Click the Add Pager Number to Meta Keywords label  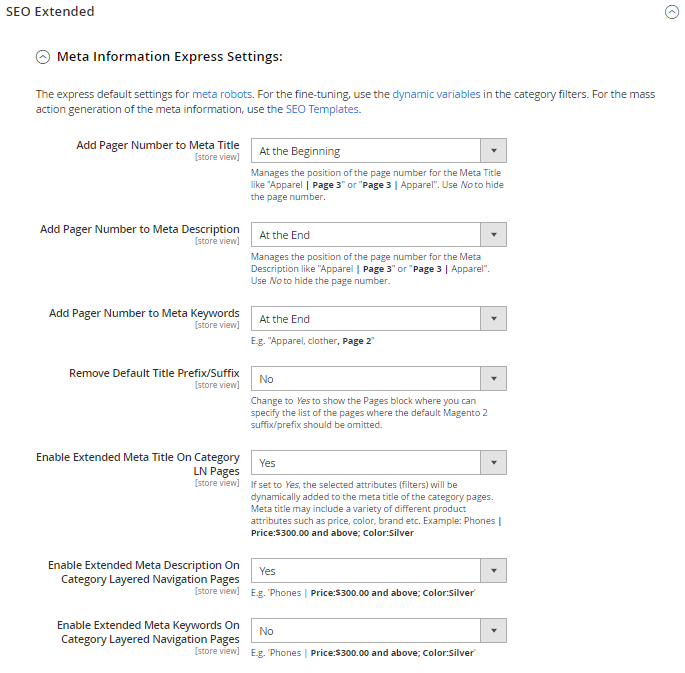click(144, 313)
